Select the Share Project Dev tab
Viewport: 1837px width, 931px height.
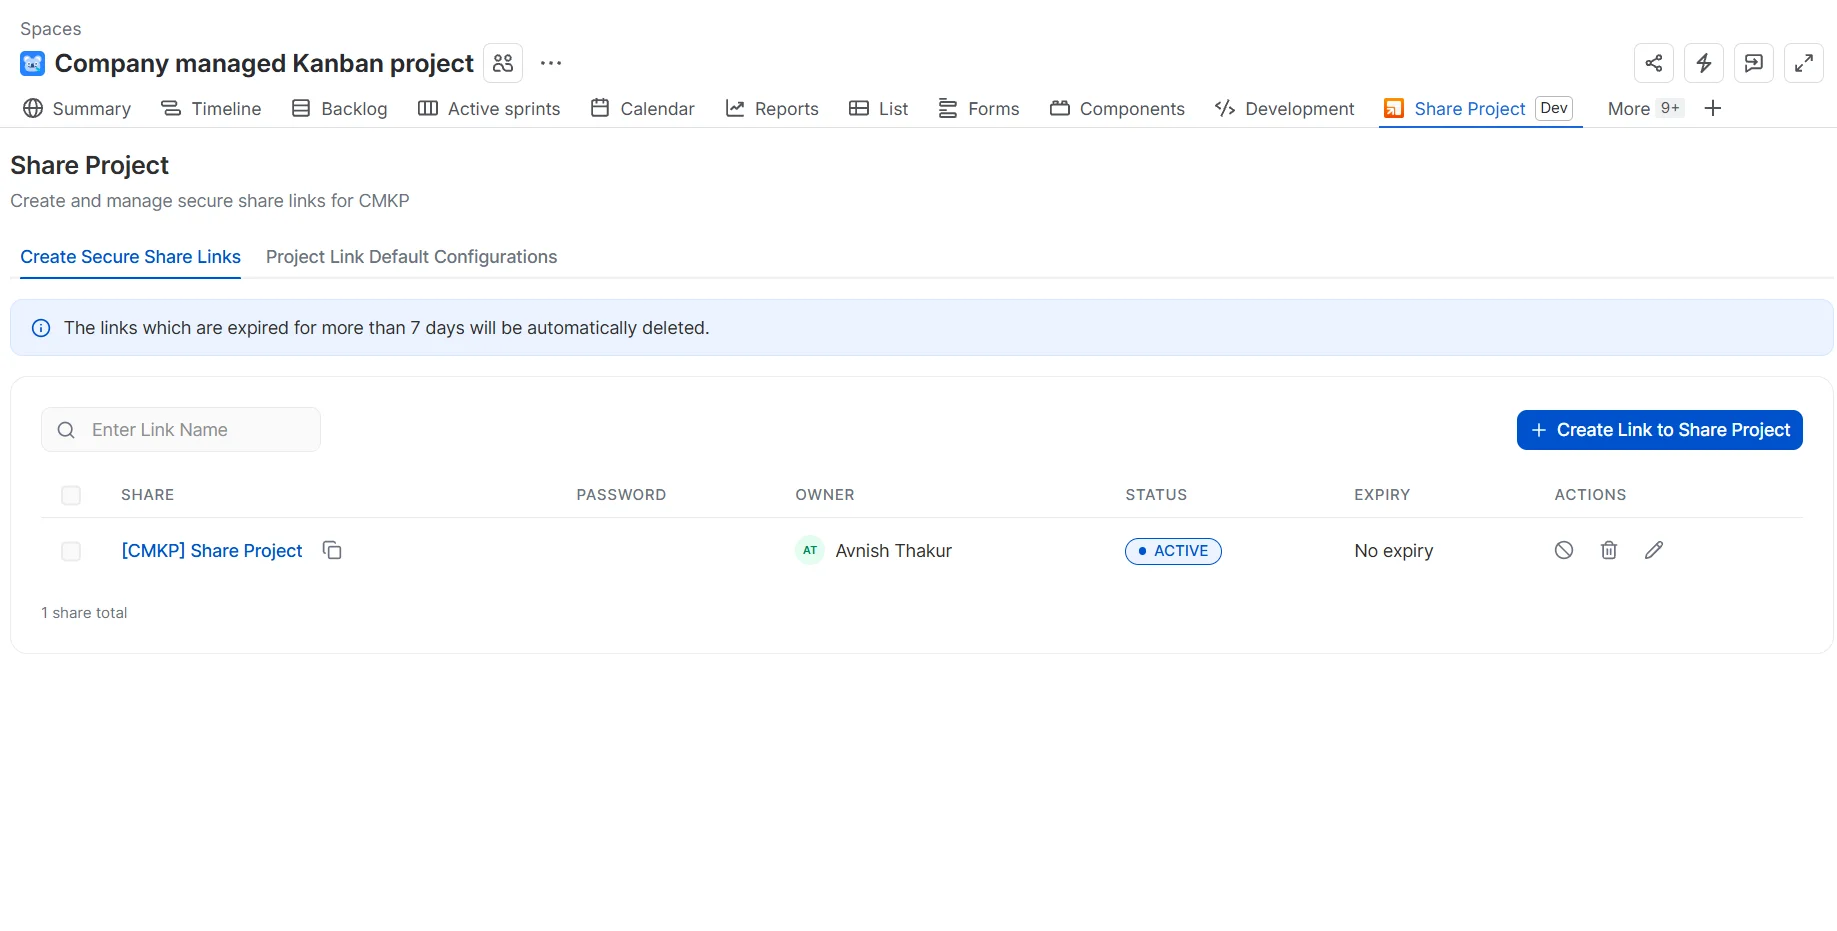(x=1479, y=108)
